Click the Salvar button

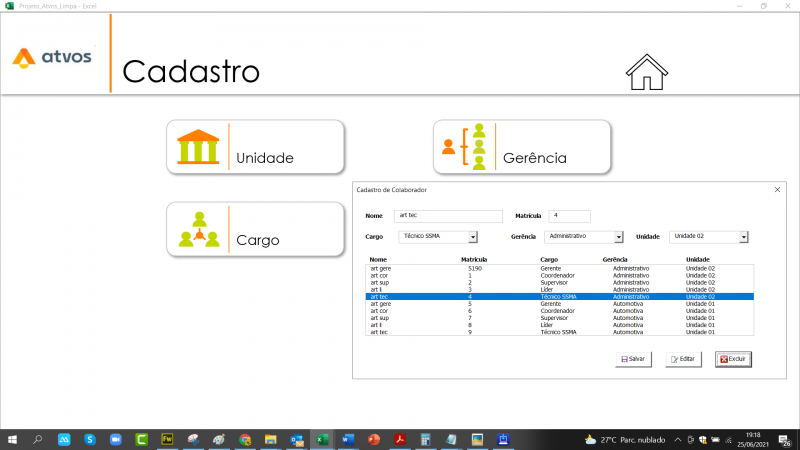[x=632, y=359]
